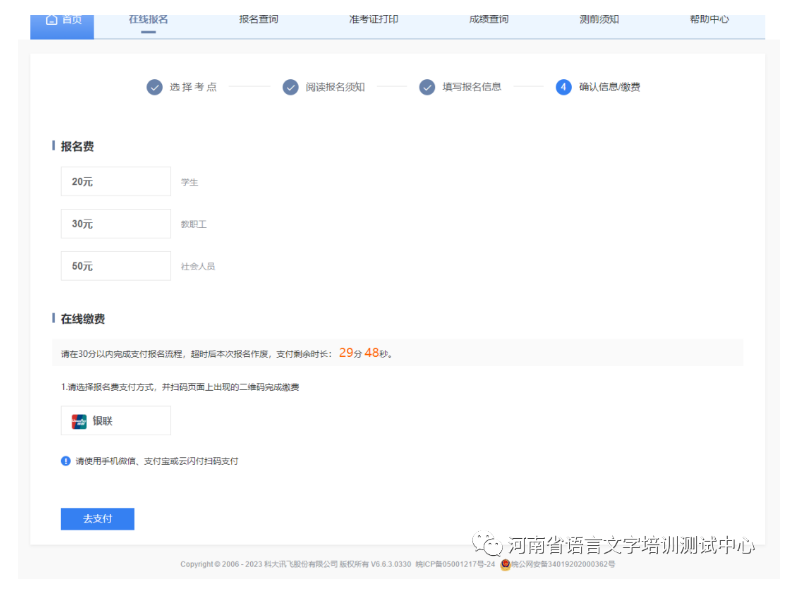The height and width of the screenshot is (613, 805).
Task: Go to the 成绩查询 tab
Action: tap(488, 20)
